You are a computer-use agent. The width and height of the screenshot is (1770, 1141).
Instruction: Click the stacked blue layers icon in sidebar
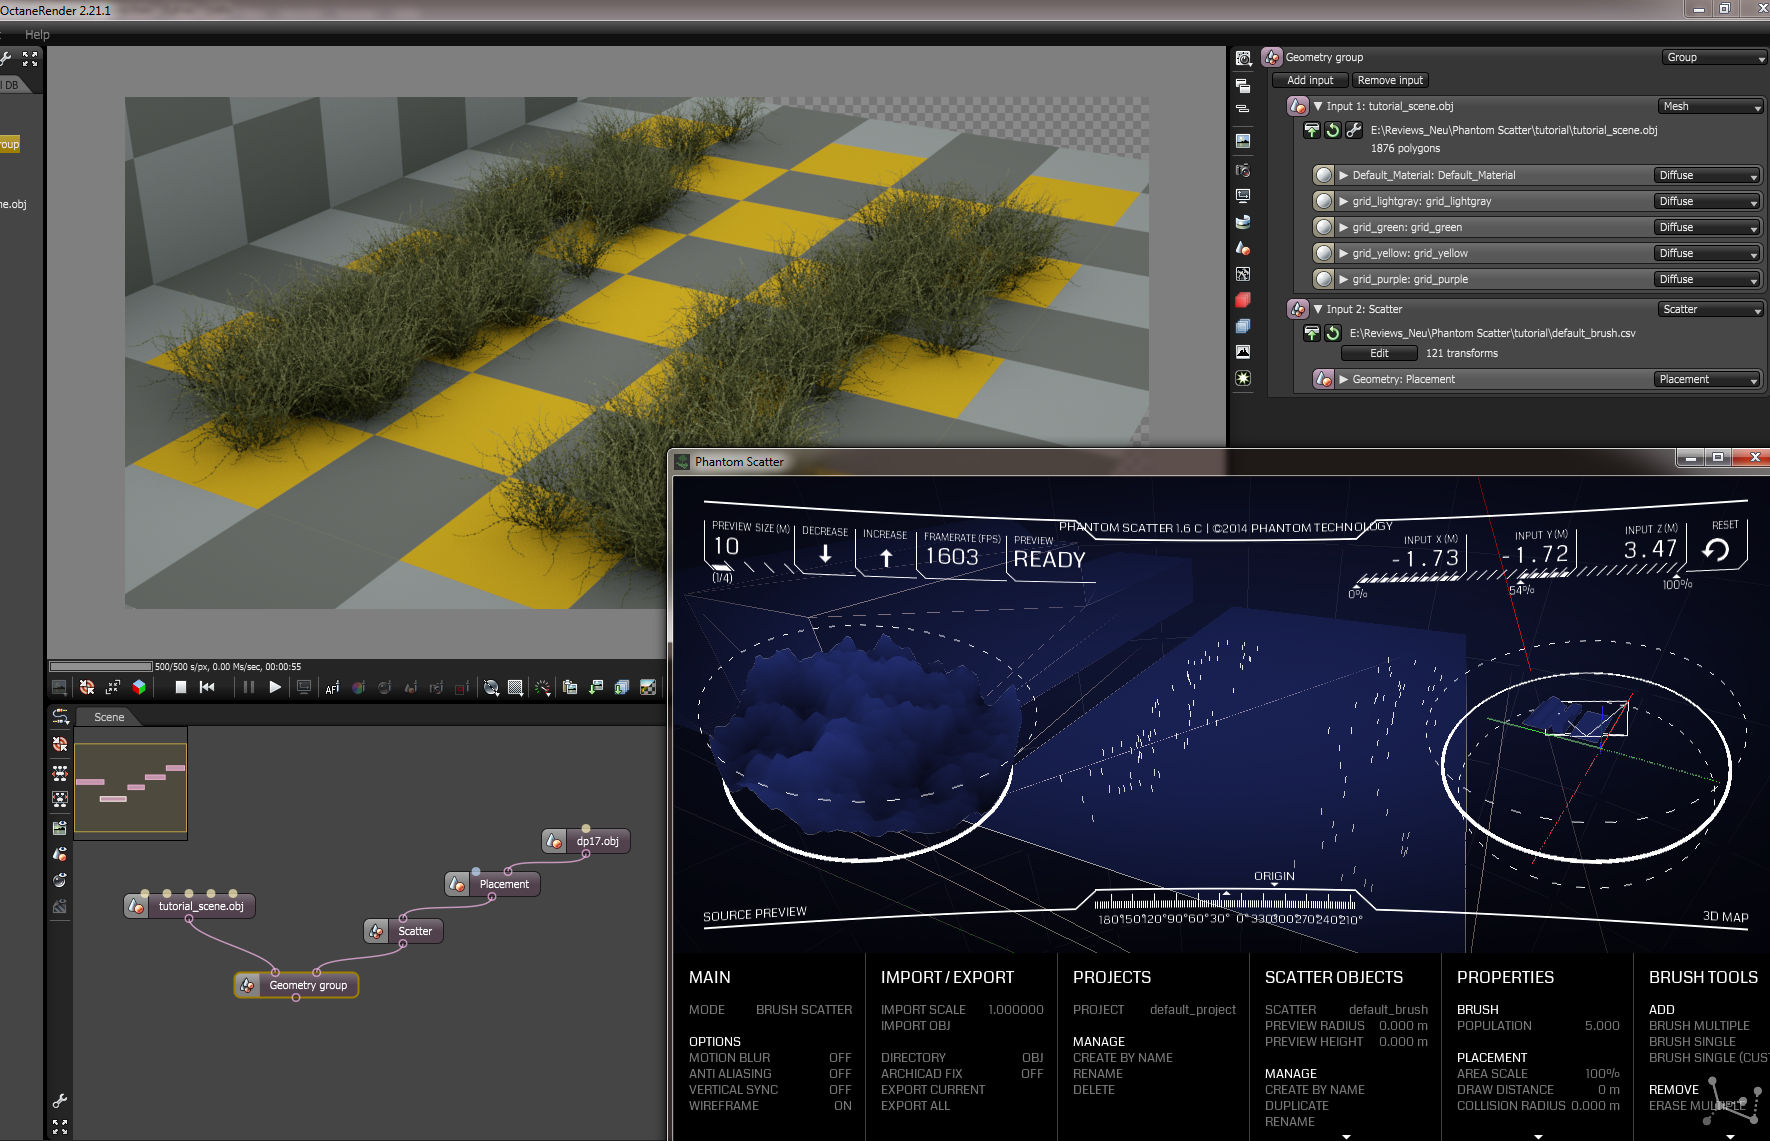(1243, 326)
